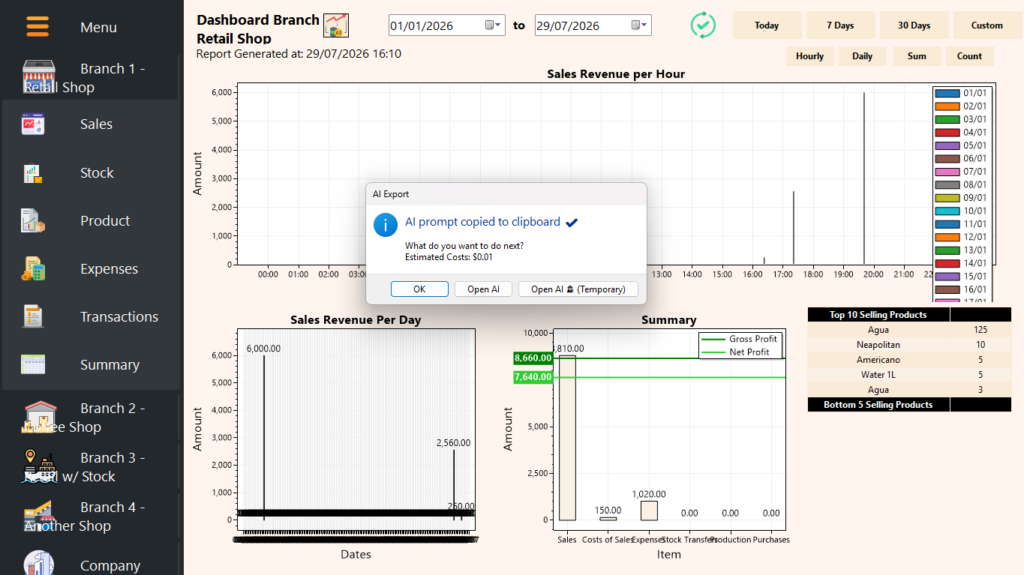Click the Branch 2 Coffee Shop building icon
This screenshot has height=575, width=1024.
point(40,417)
